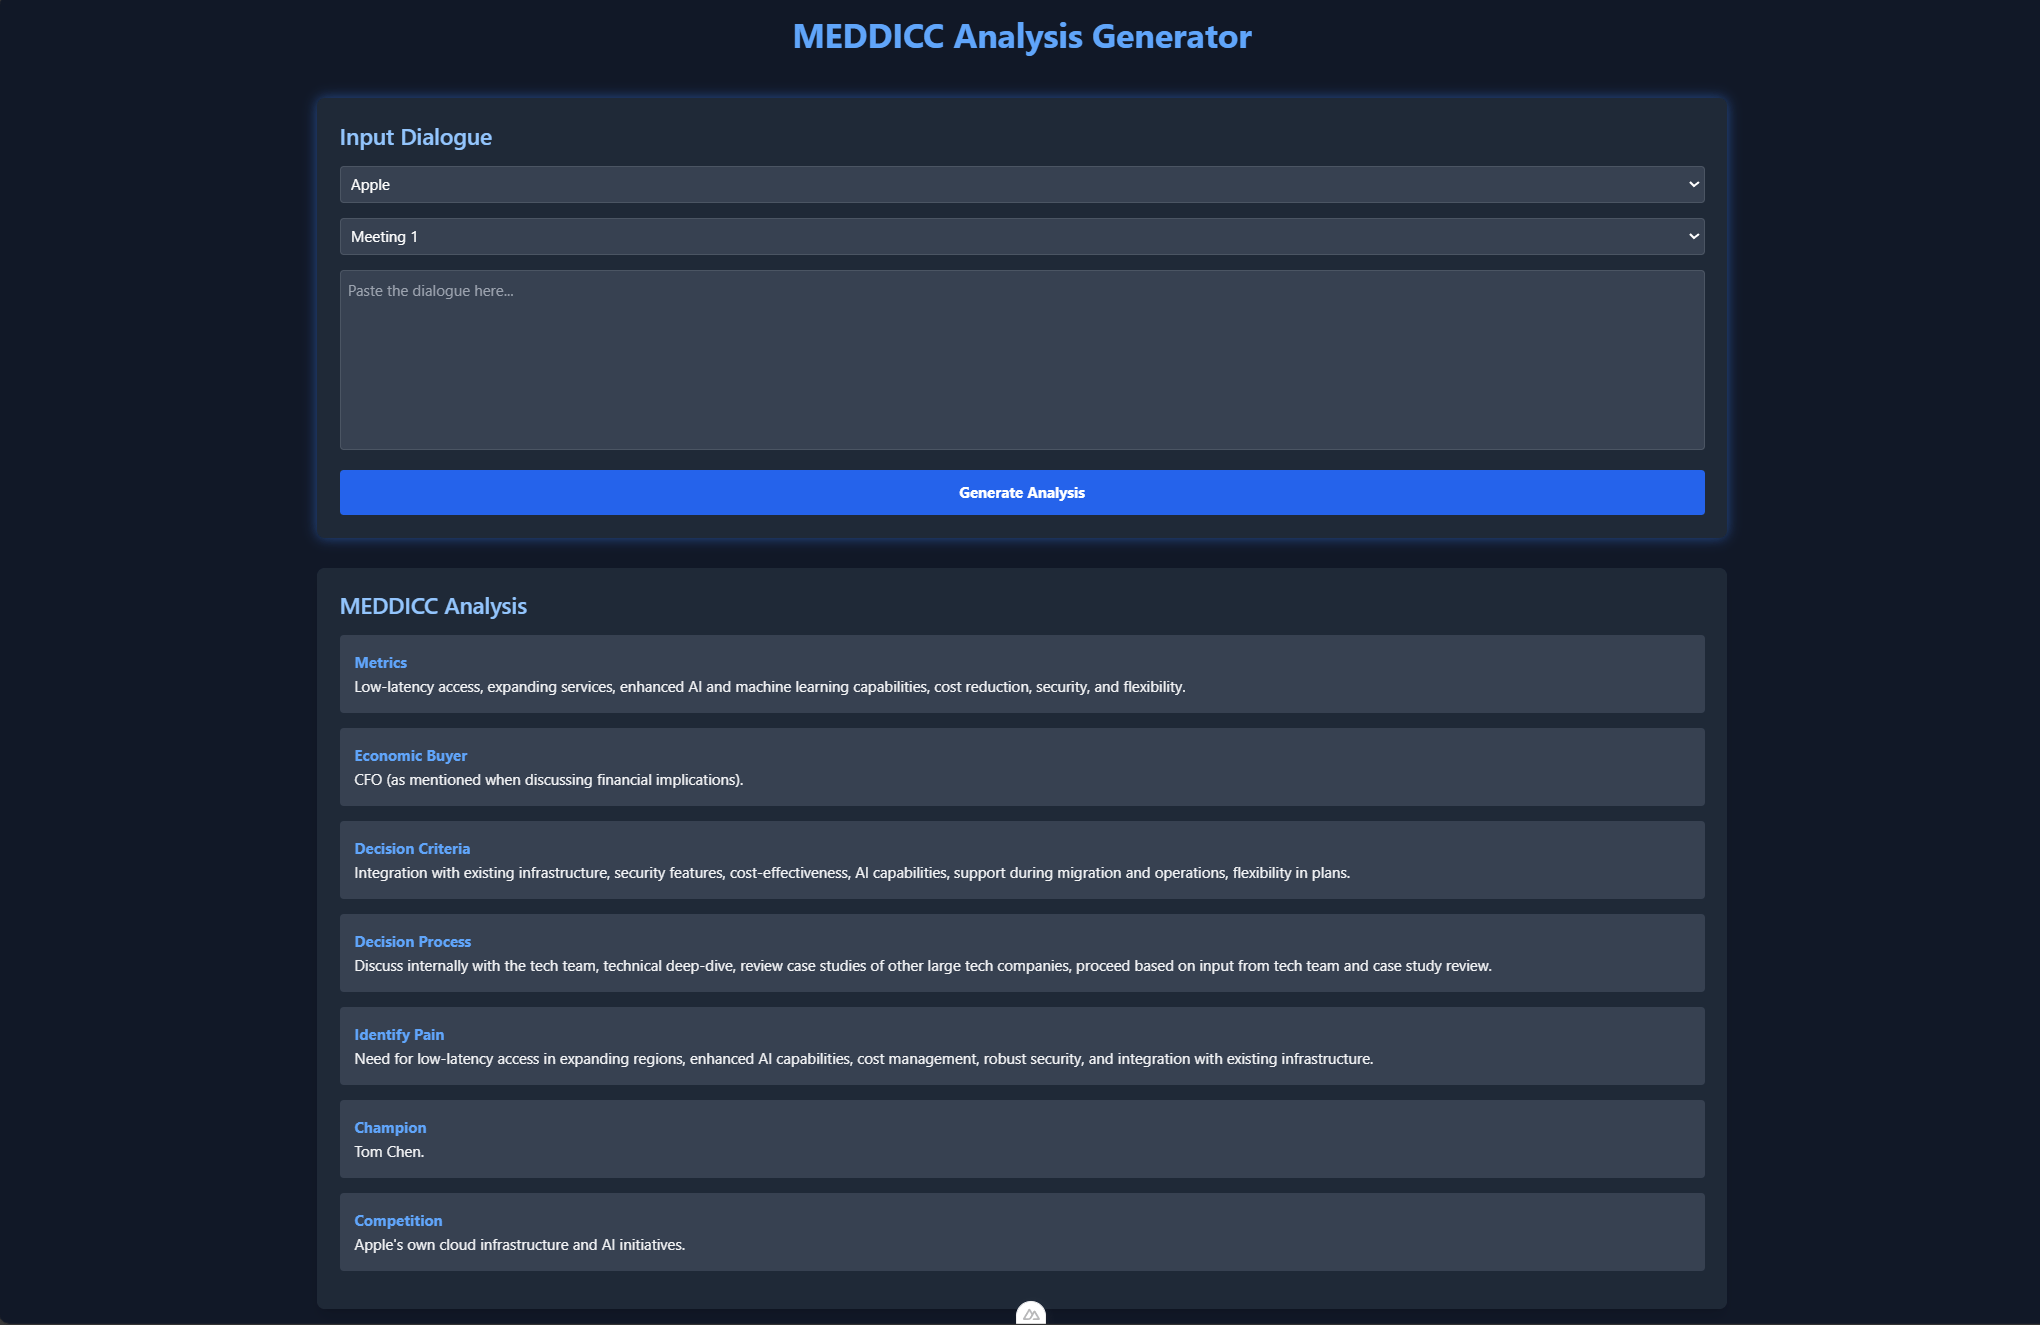
Task: Open the Meeting 1 dropdown
Action: click(1022, 237)
